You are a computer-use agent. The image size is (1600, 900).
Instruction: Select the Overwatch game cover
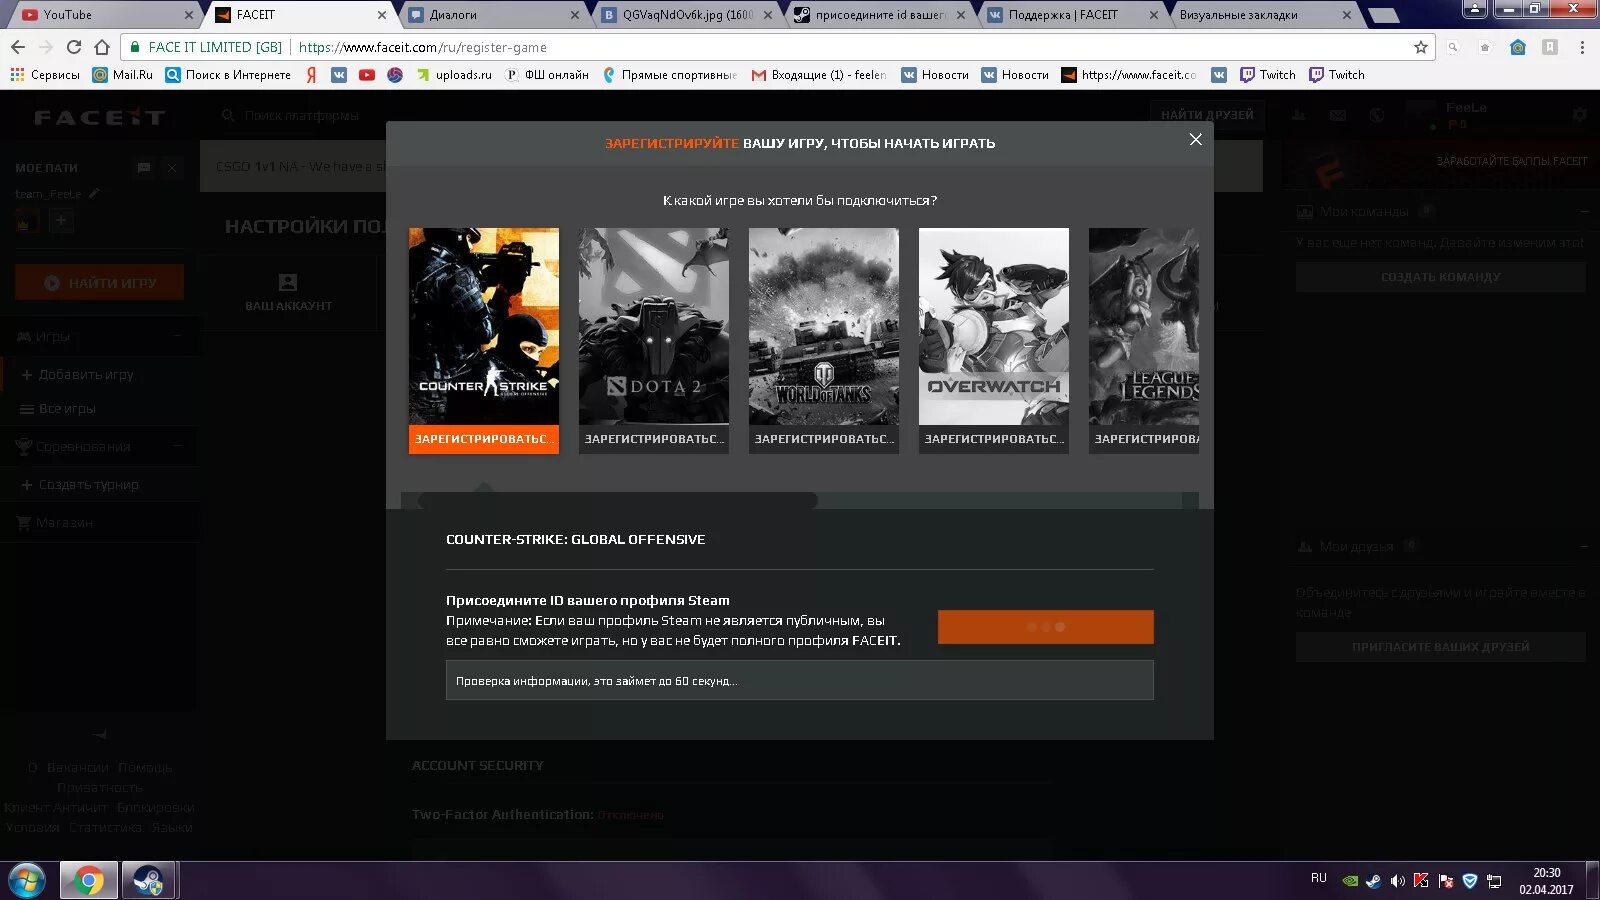tap(994, 326)
